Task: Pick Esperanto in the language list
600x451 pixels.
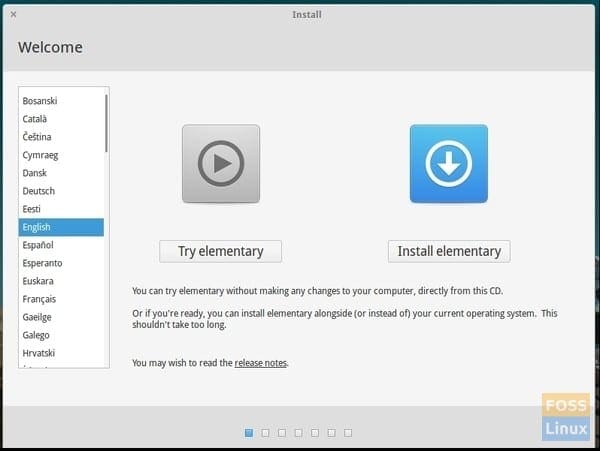Action: [61, 263]
